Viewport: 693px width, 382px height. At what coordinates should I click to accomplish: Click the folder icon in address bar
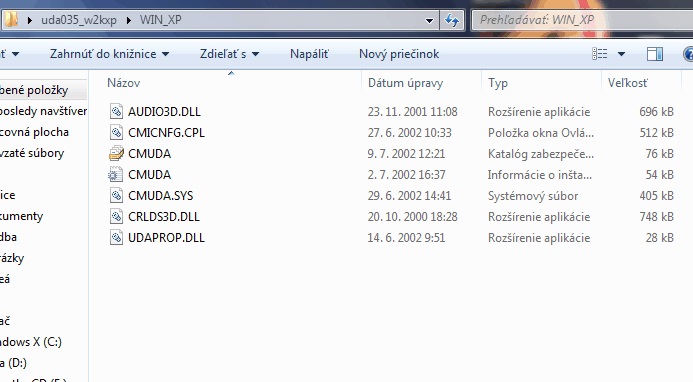point(11,20)
